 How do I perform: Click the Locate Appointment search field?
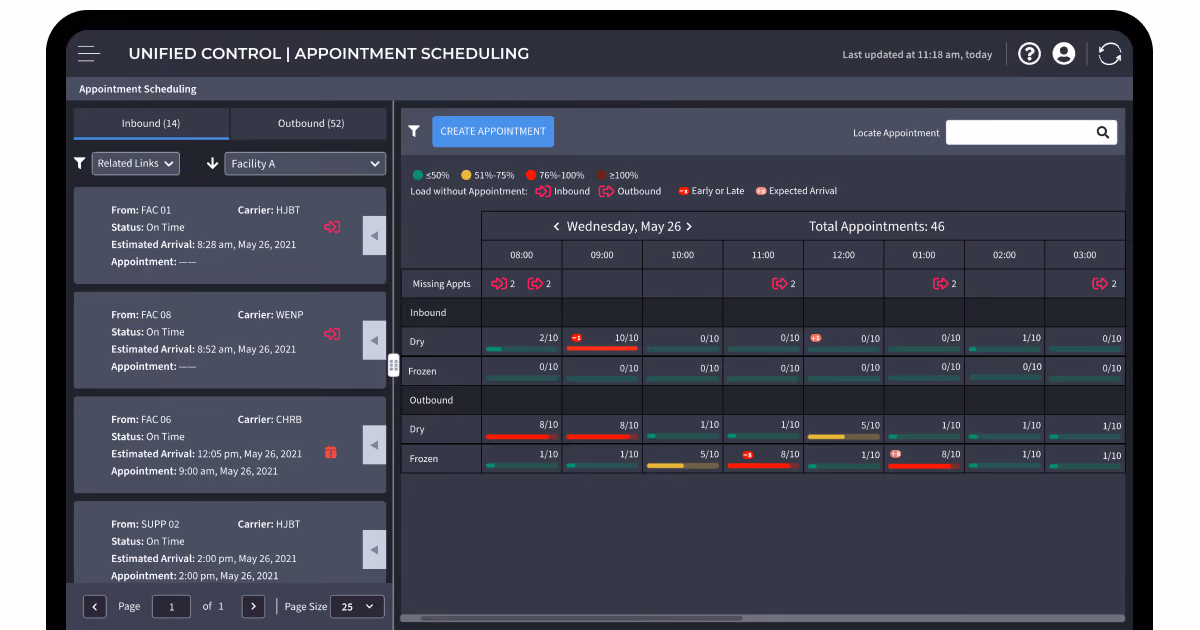[x=1031, y=132]
